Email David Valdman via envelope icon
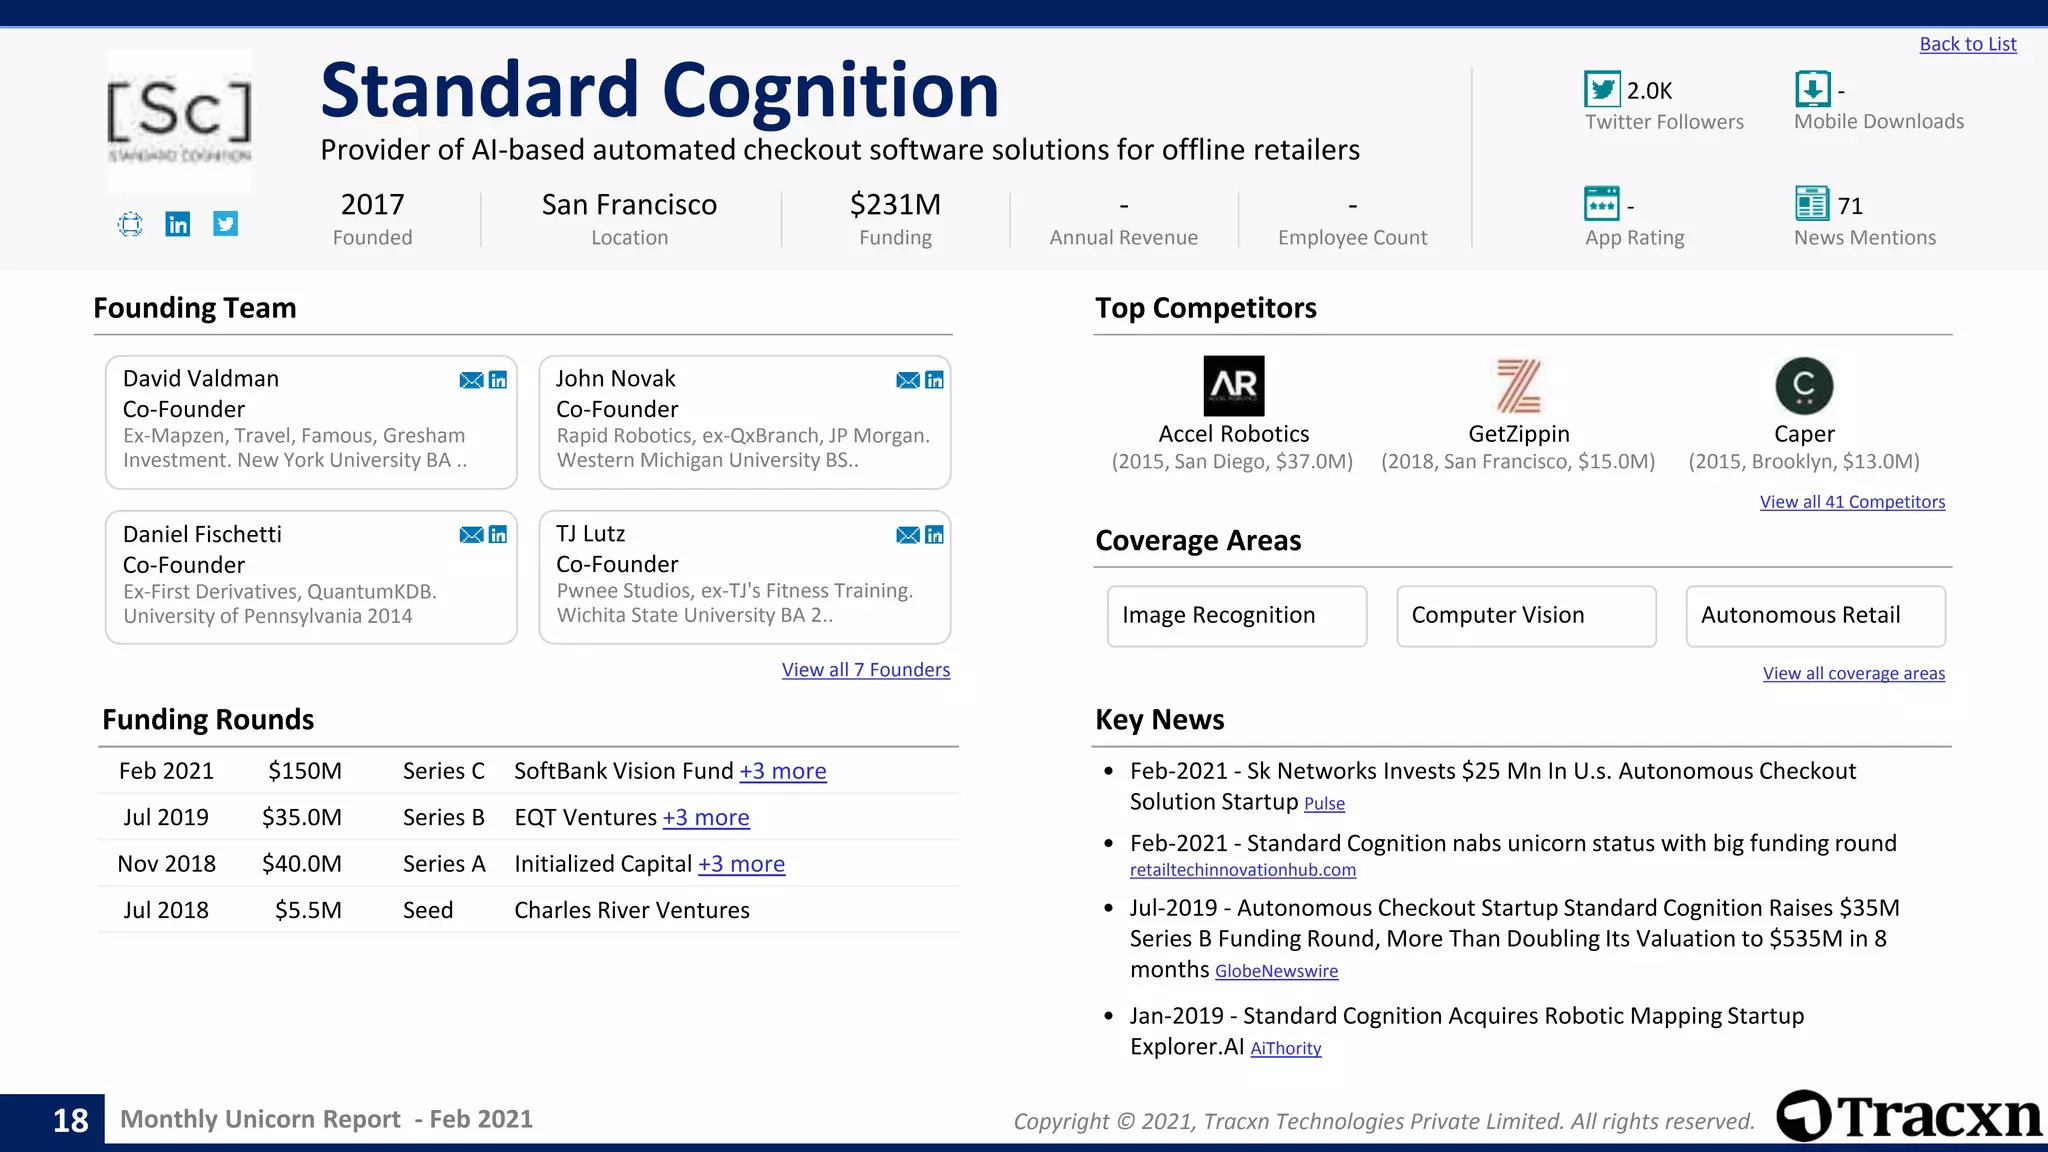The width and height of the screenshot is (2048, 1152). [471, 380]
